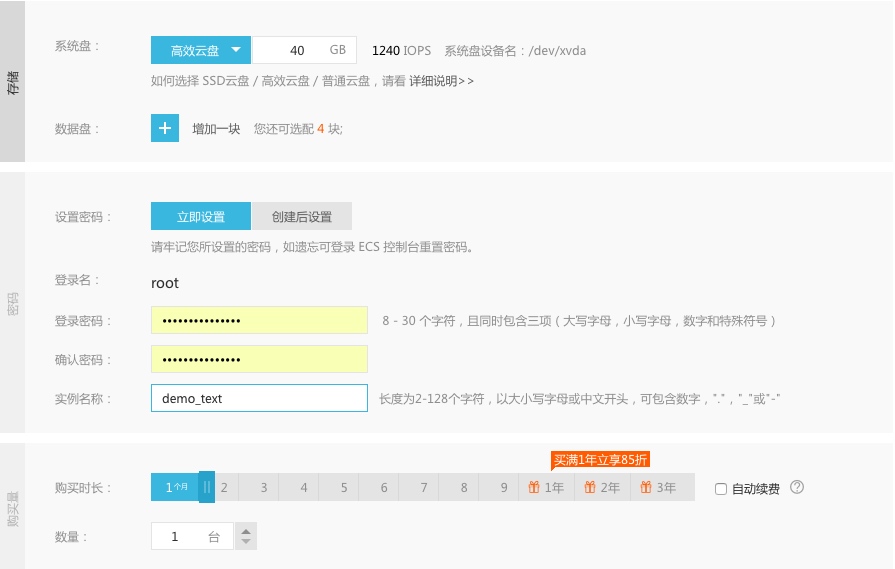Click the 增加一块 label to add disk
Image resolution: width=895 pixels, height=569 pixels.
(216, 129)
